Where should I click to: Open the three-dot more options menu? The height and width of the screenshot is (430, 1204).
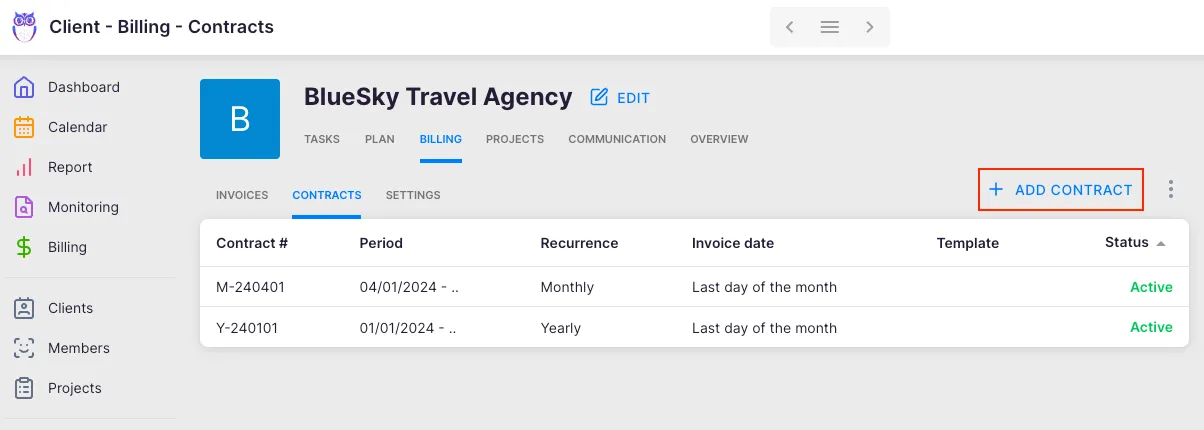click(1171, 190)
